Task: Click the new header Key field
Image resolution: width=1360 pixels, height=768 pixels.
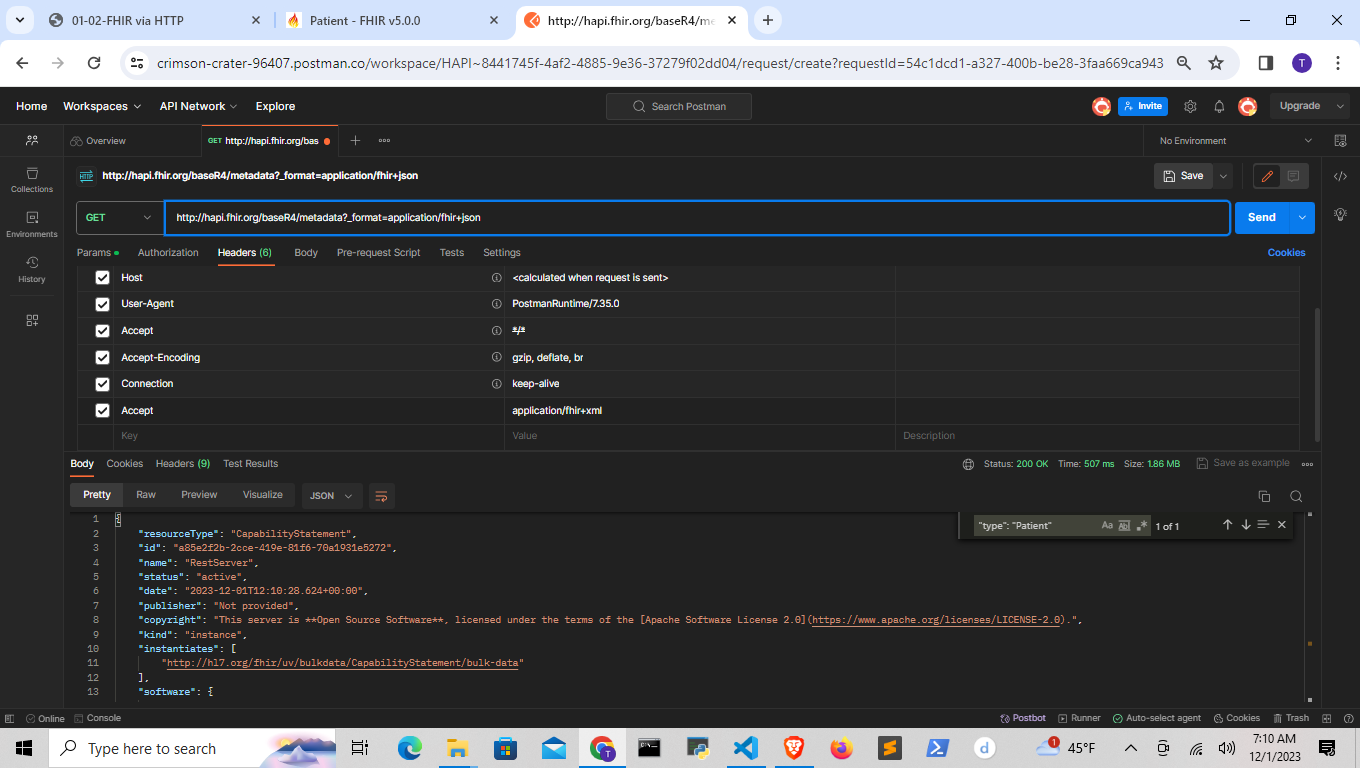Action: pos(310,437)
